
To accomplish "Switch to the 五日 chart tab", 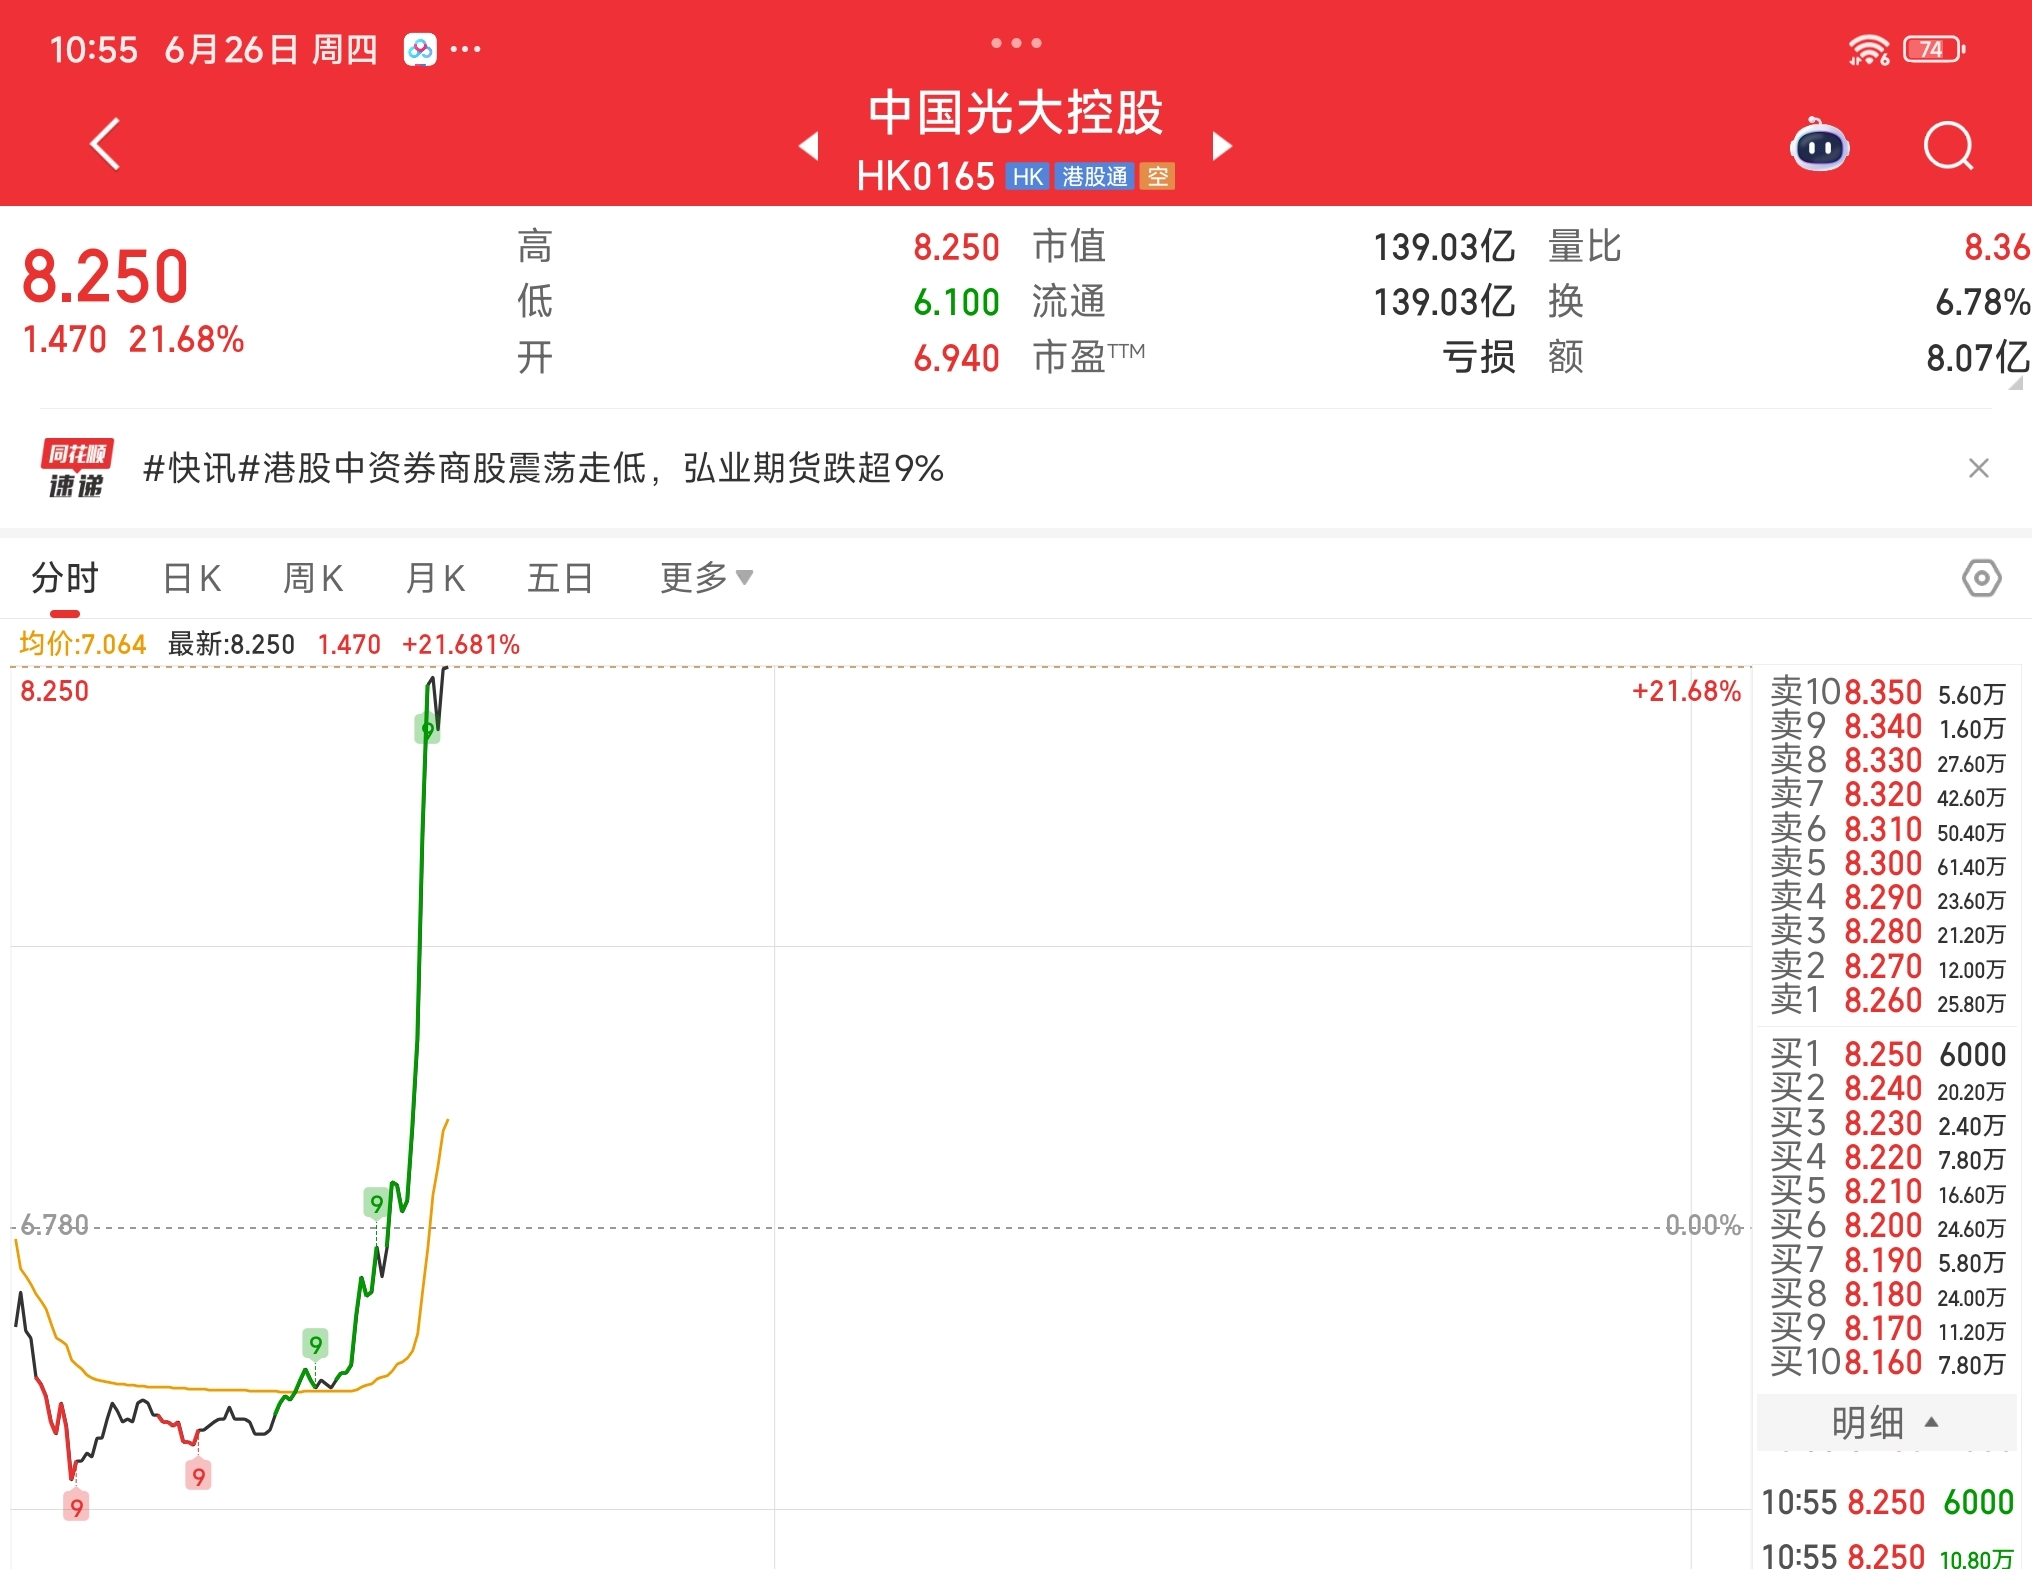I will [560, 578].
